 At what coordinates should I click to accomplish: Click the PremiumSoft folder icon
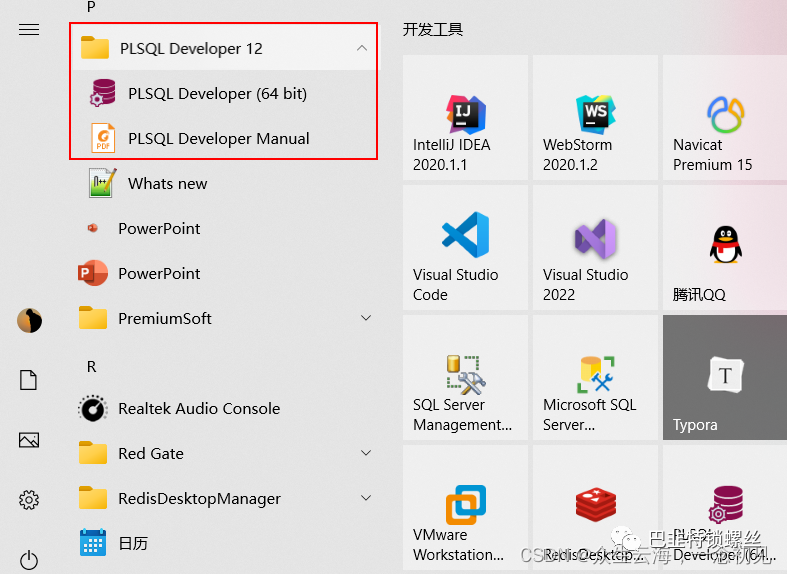coord(93,318)
